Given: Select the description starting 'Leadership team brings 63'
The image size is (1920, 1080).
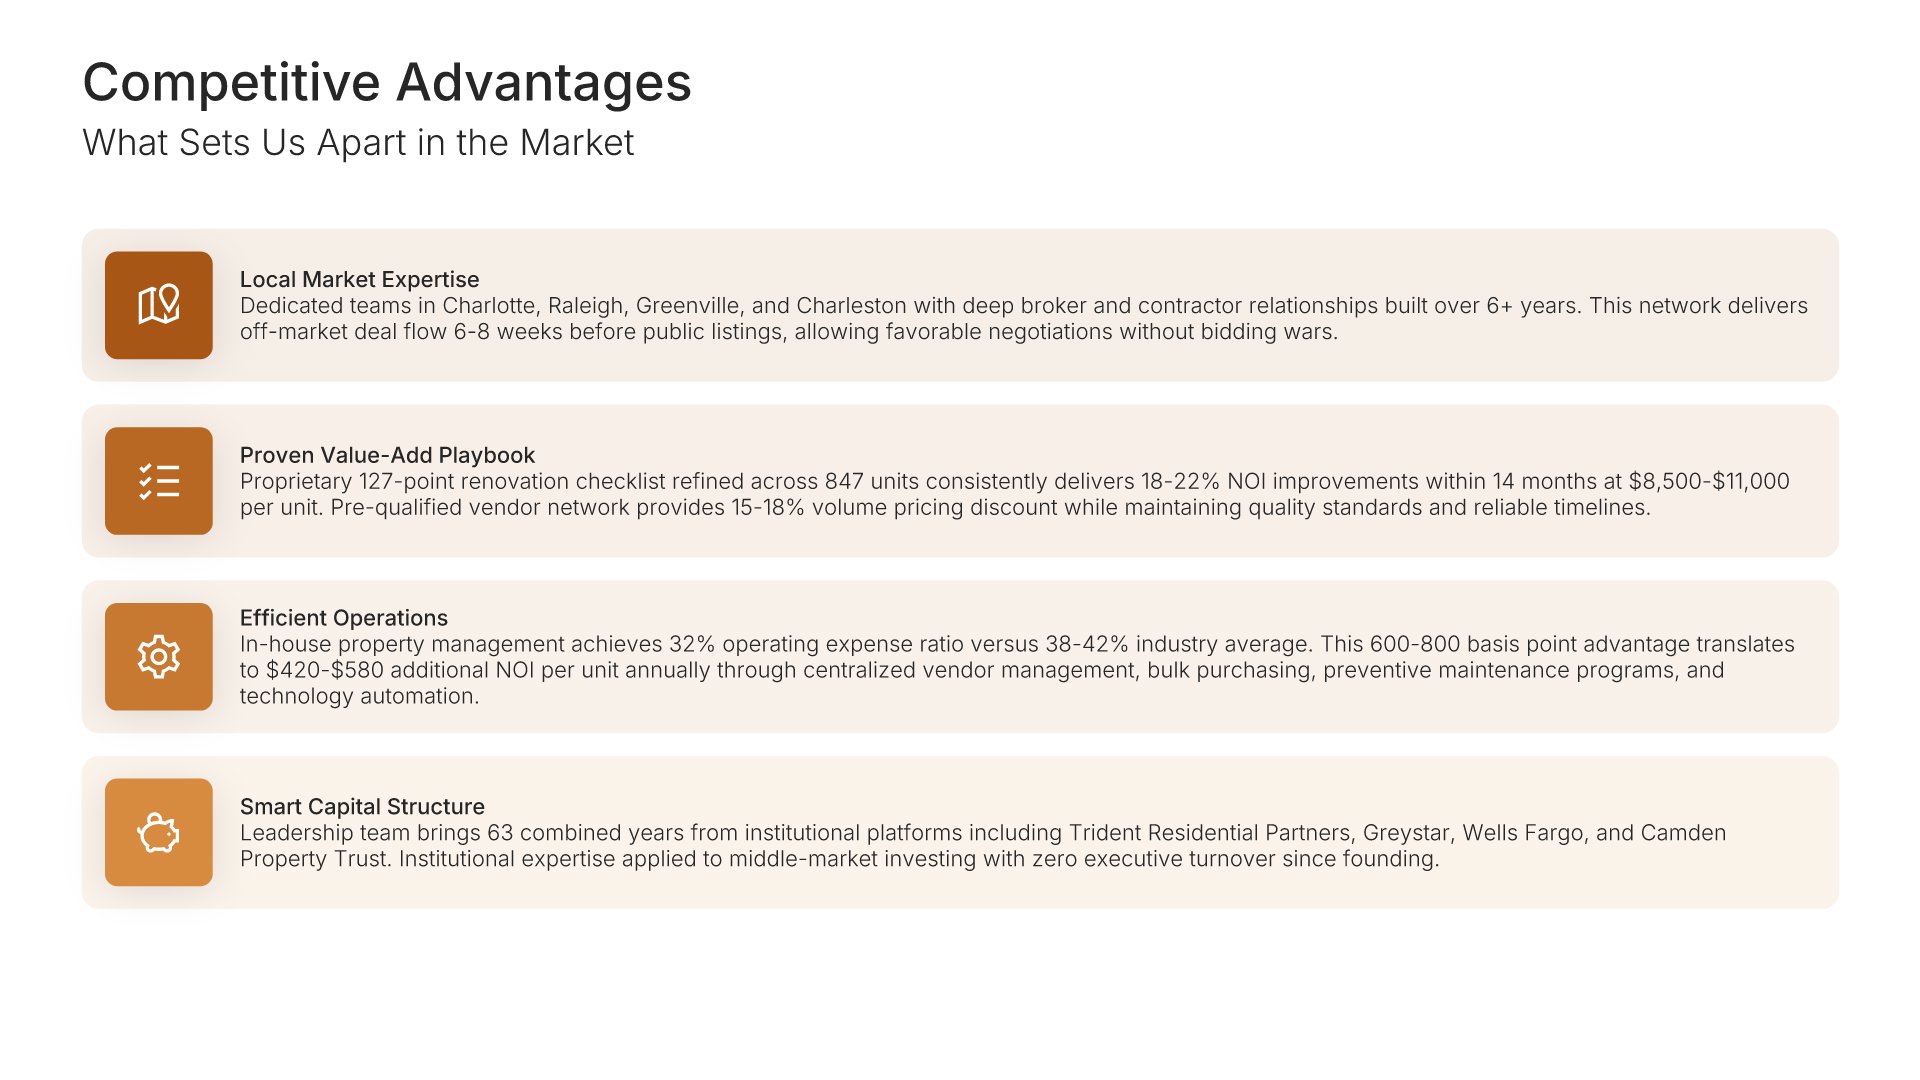Looking at the screenshot, I should [982, 846].
